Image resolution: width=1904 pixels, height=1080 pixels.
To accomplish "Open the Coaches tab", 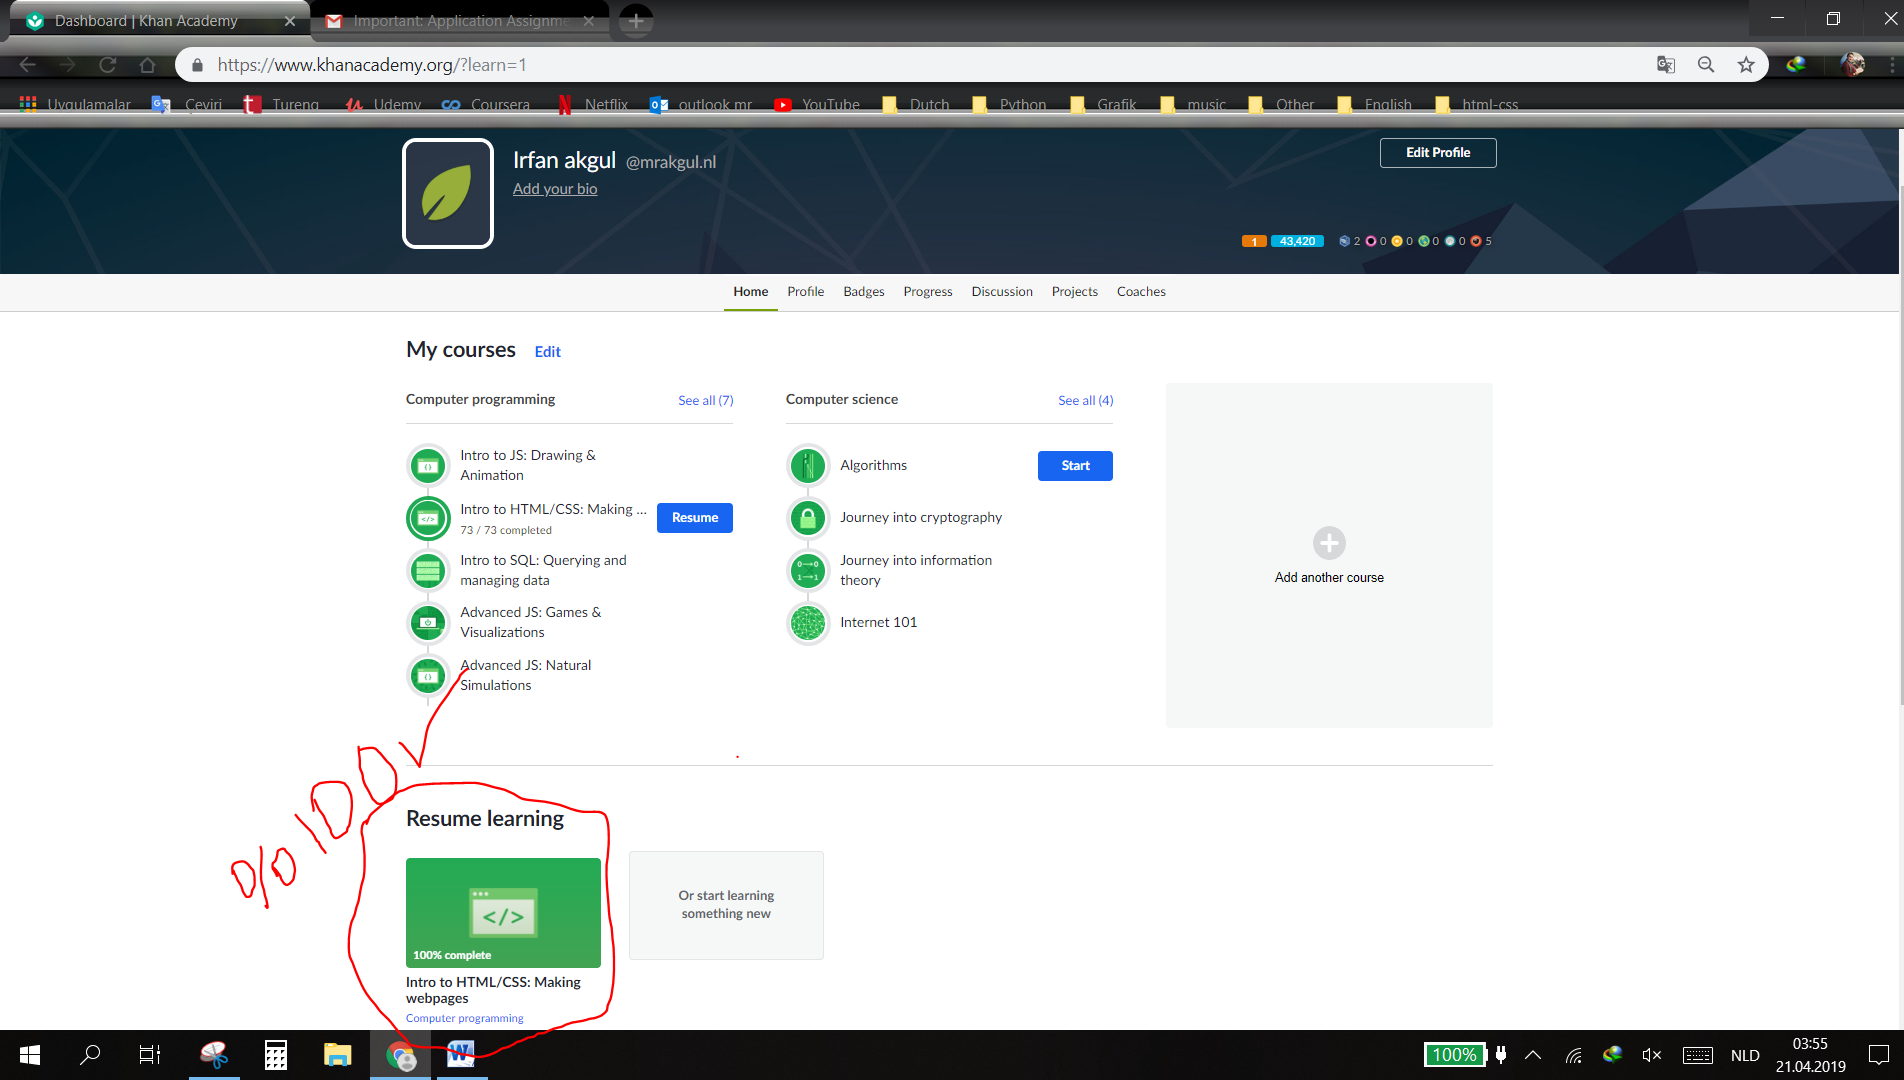I will (1141, 292).
